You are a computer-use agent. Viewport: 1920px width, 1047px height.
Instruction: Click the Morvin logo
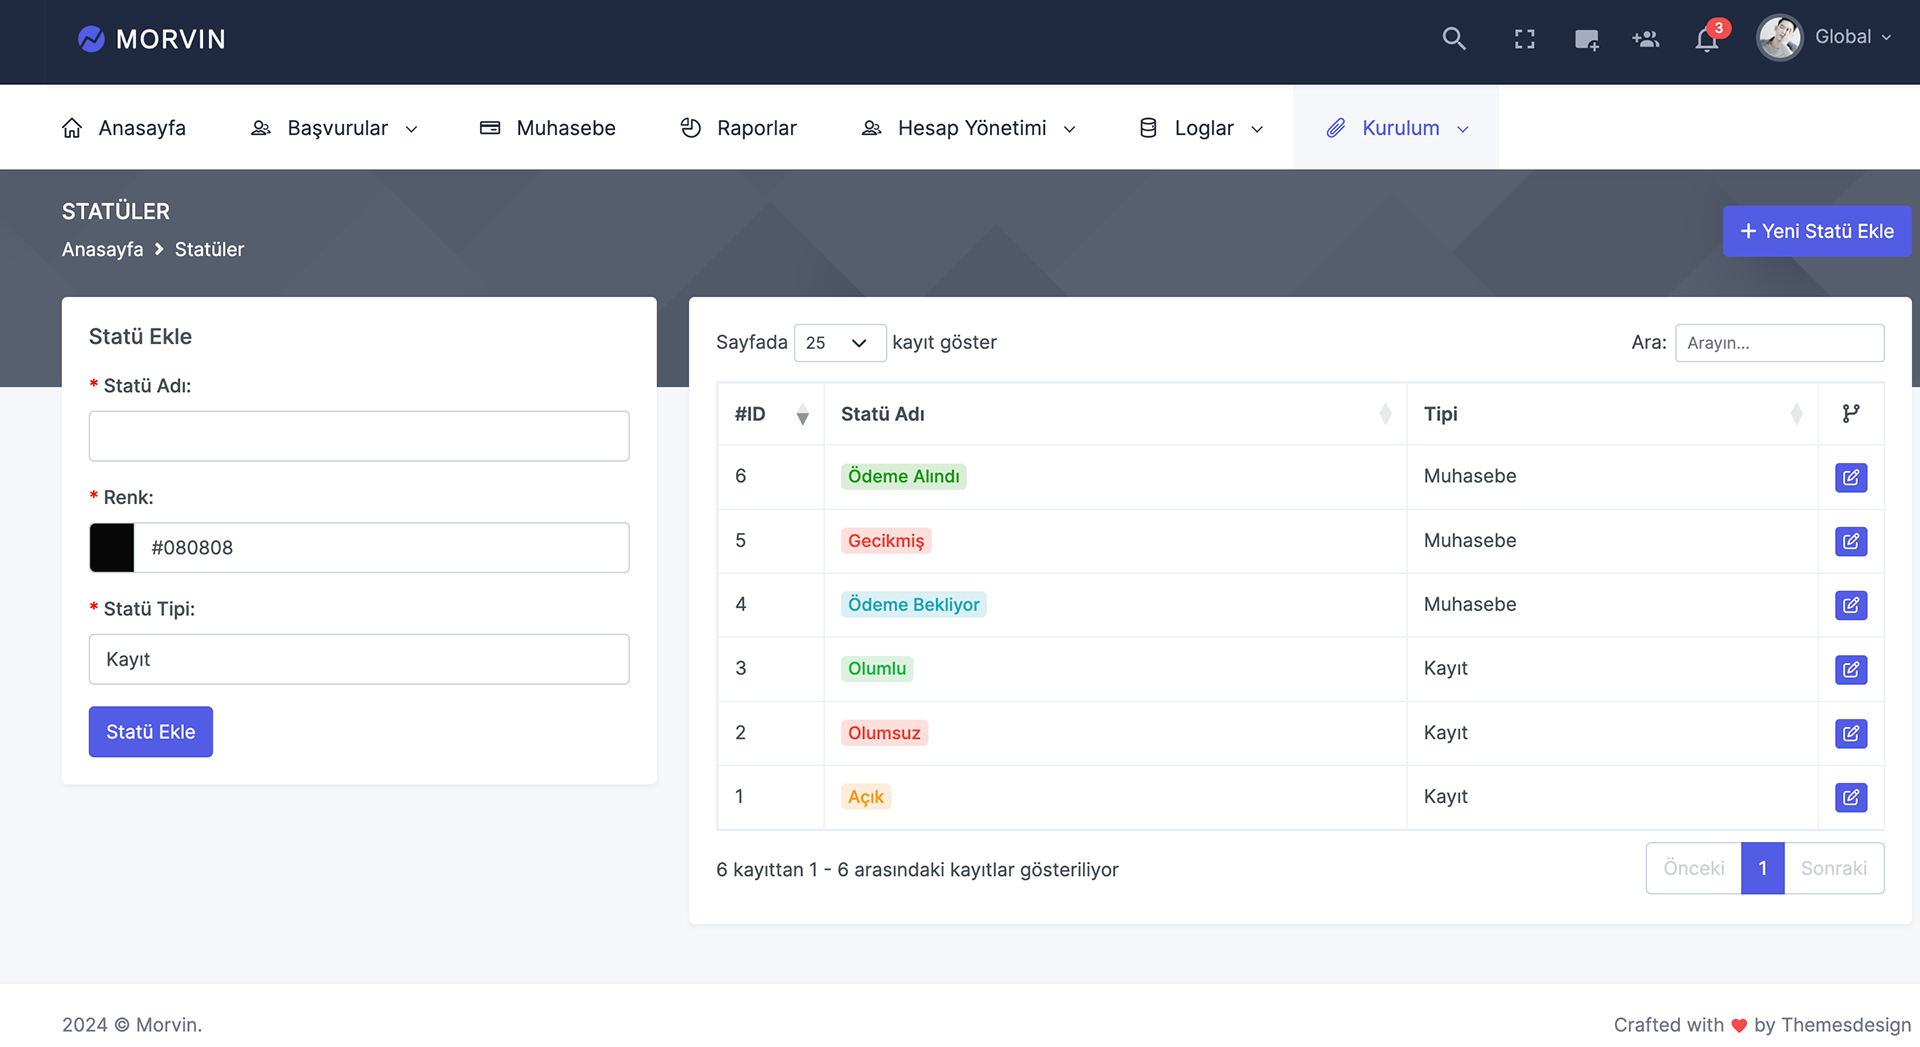[152, 39]
